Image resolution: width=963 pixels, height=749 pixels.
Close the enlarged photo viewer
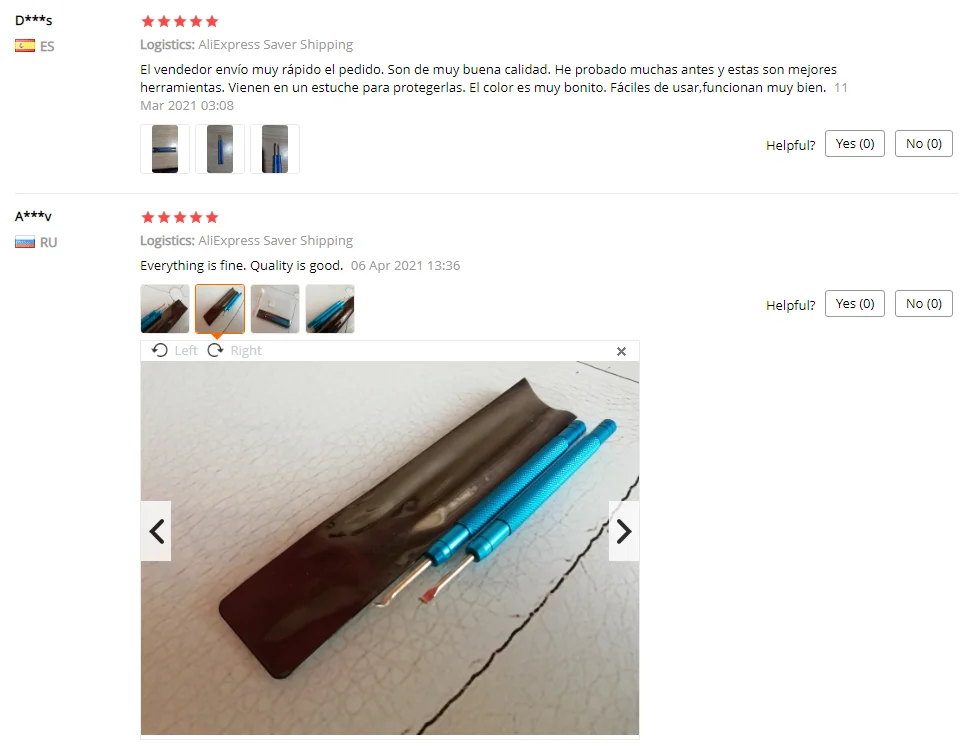point(622,351)
